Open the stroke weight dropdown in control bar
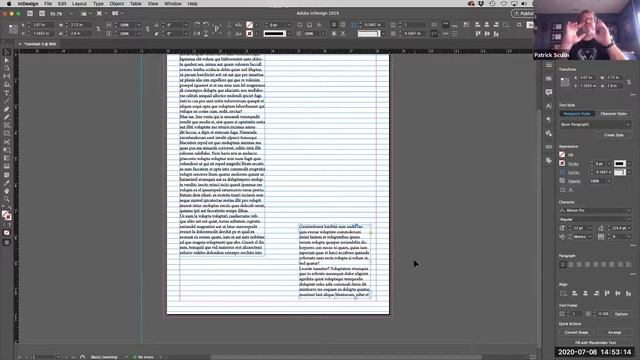Image resolution: width=640 pixels, height=360 pixels. [289, 25]
